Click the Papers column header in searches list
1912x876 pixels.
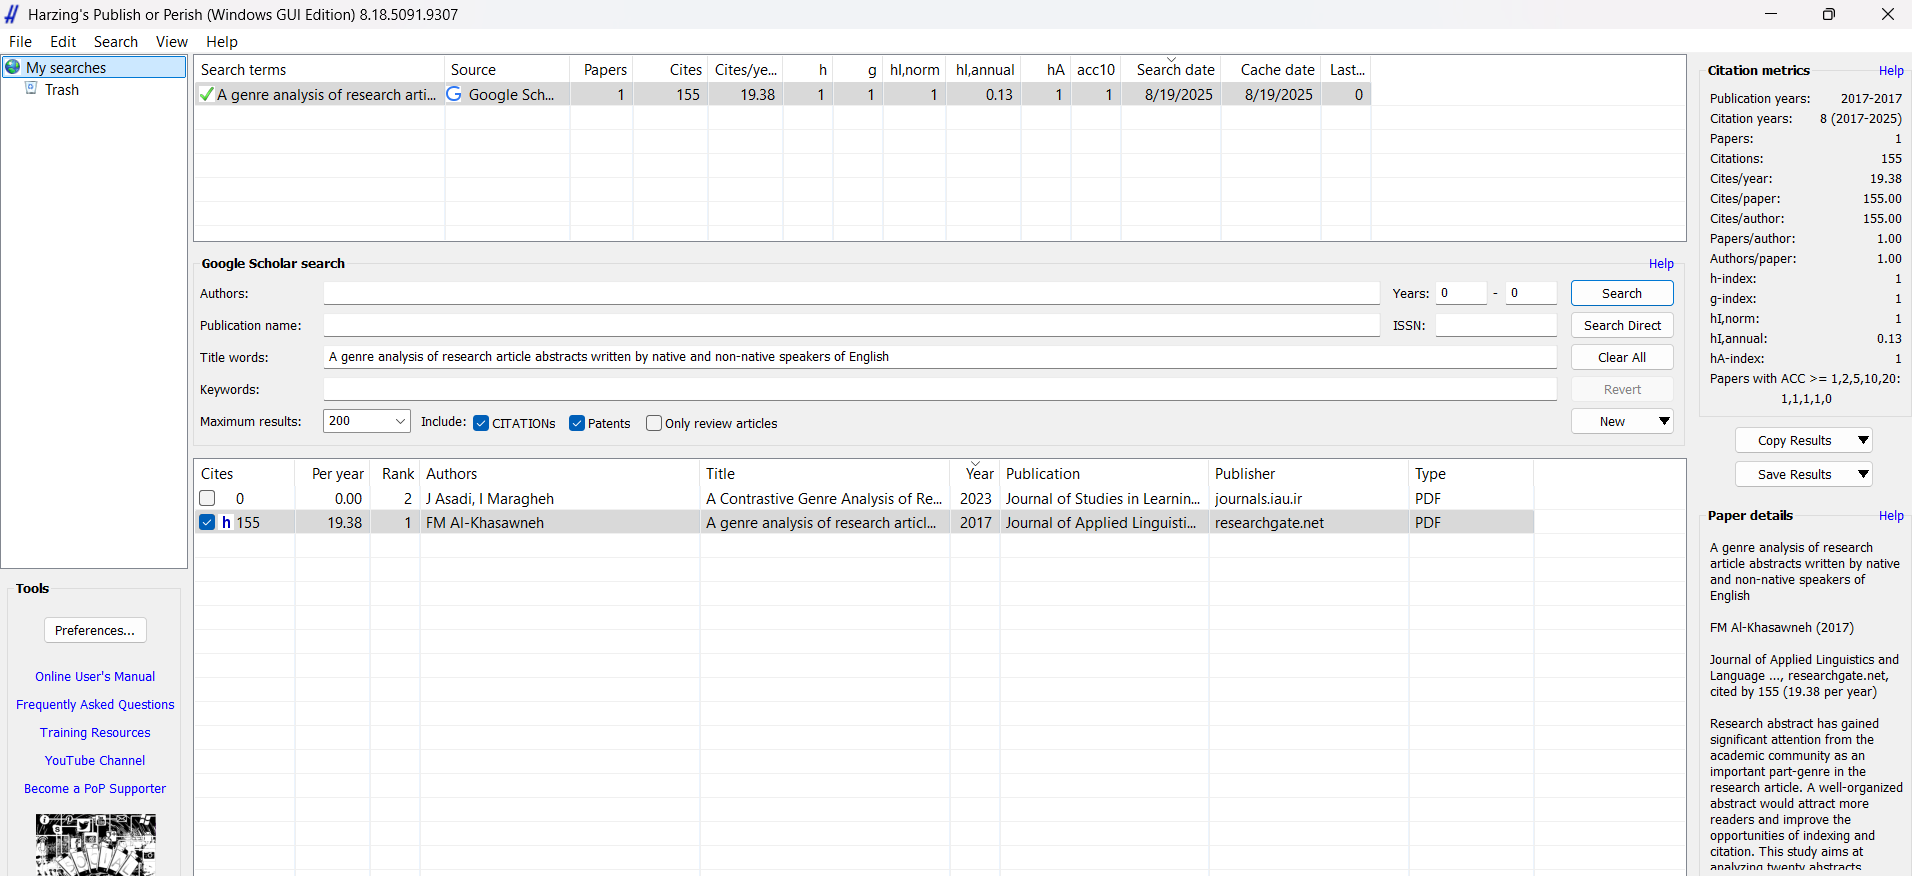[602, 69]
